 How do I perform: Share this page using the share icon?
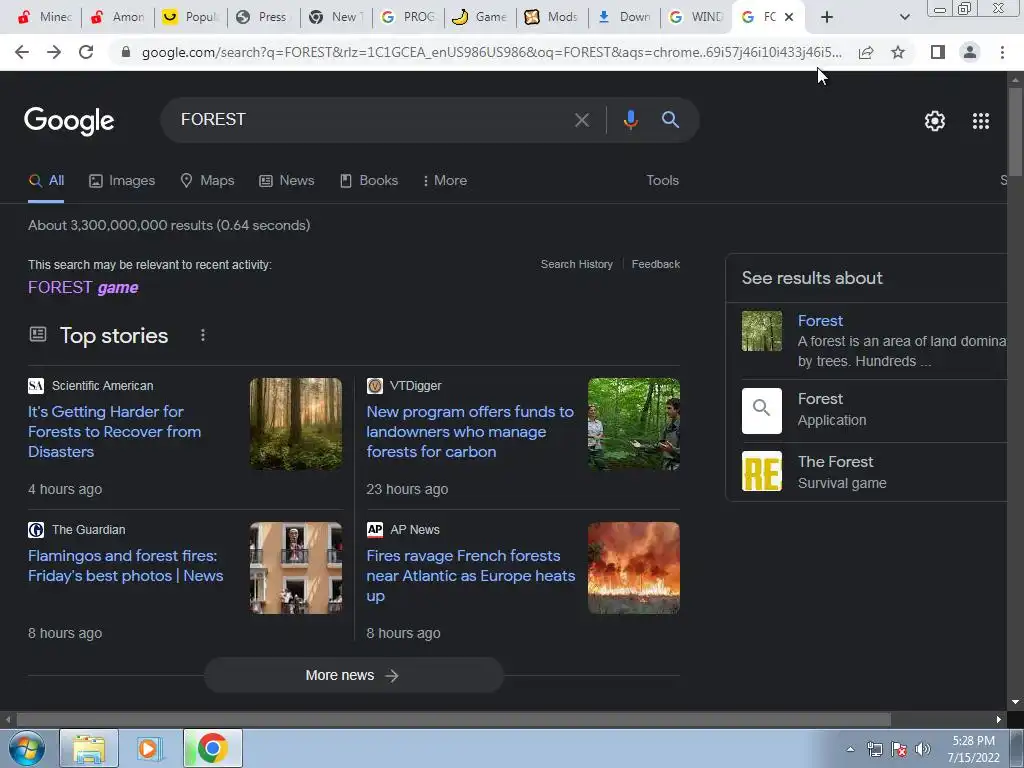click(x=866, y=52)
